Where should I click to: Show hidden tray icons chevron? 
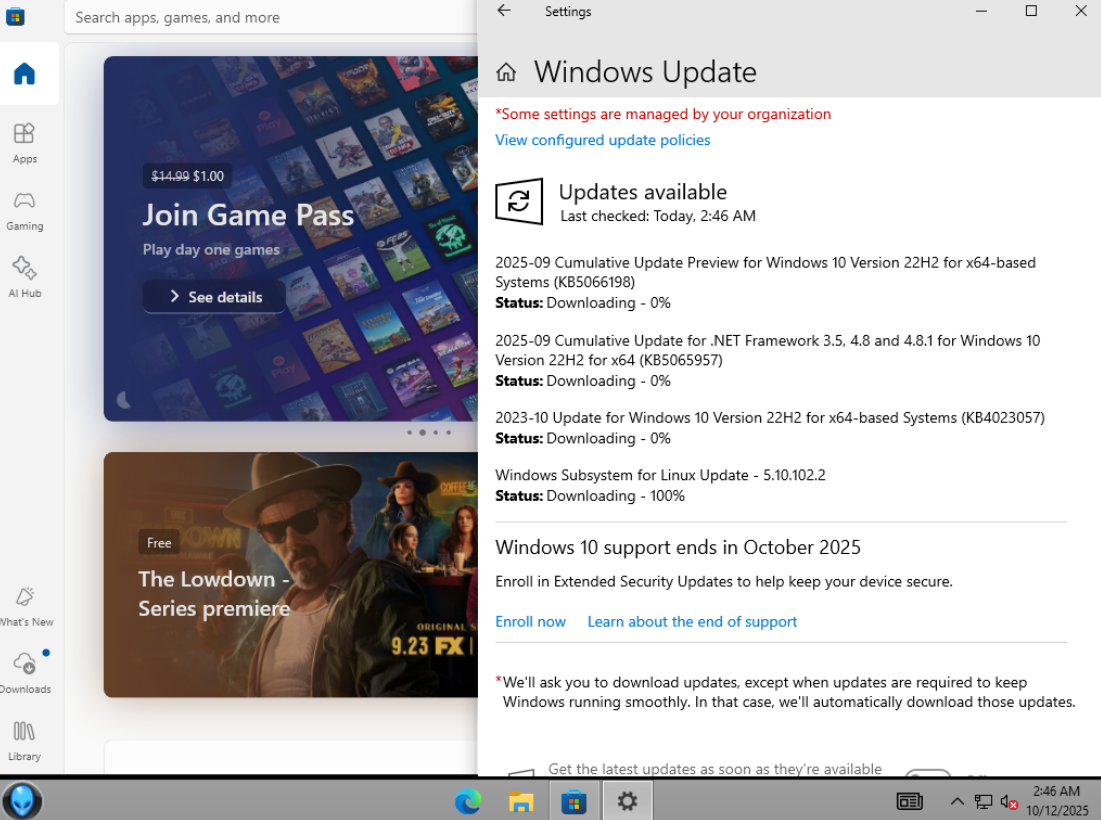957,801
